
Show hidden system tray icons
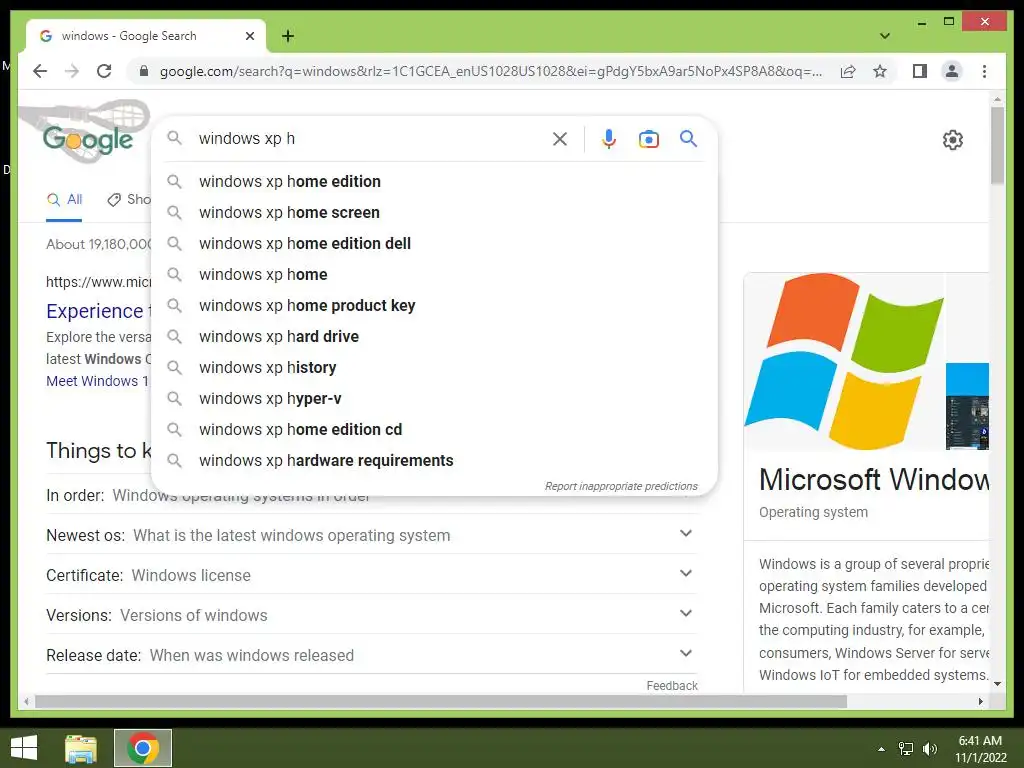881,749
